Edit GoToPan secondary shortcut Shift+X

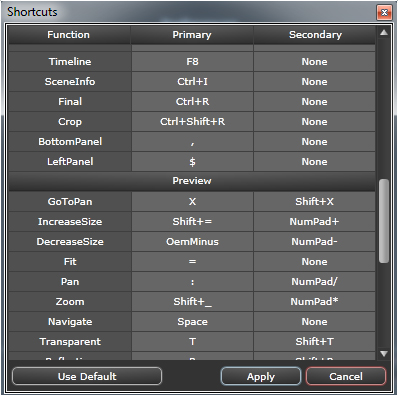(x=314, y=202)
